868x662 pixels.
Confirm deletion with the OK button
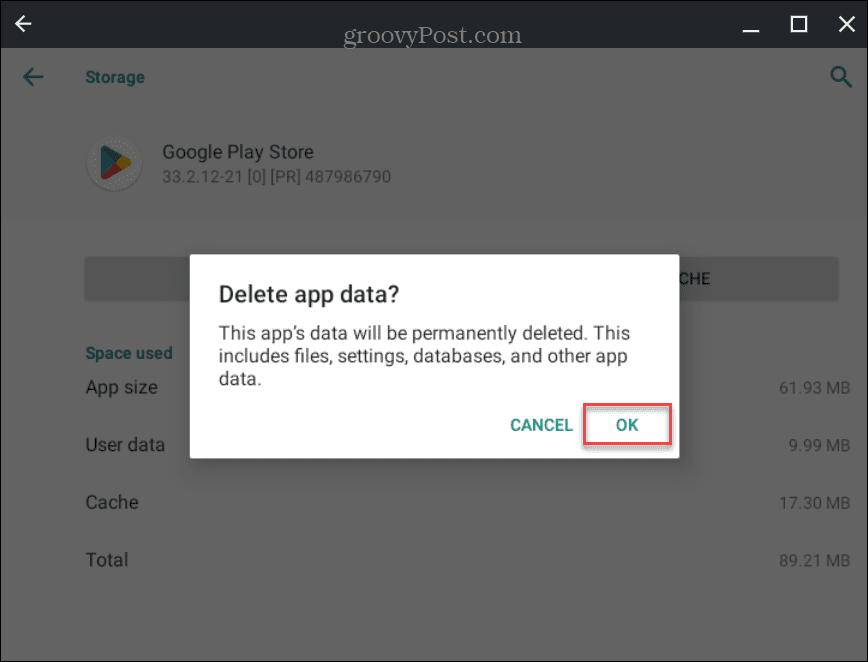[x=627, y=425]
